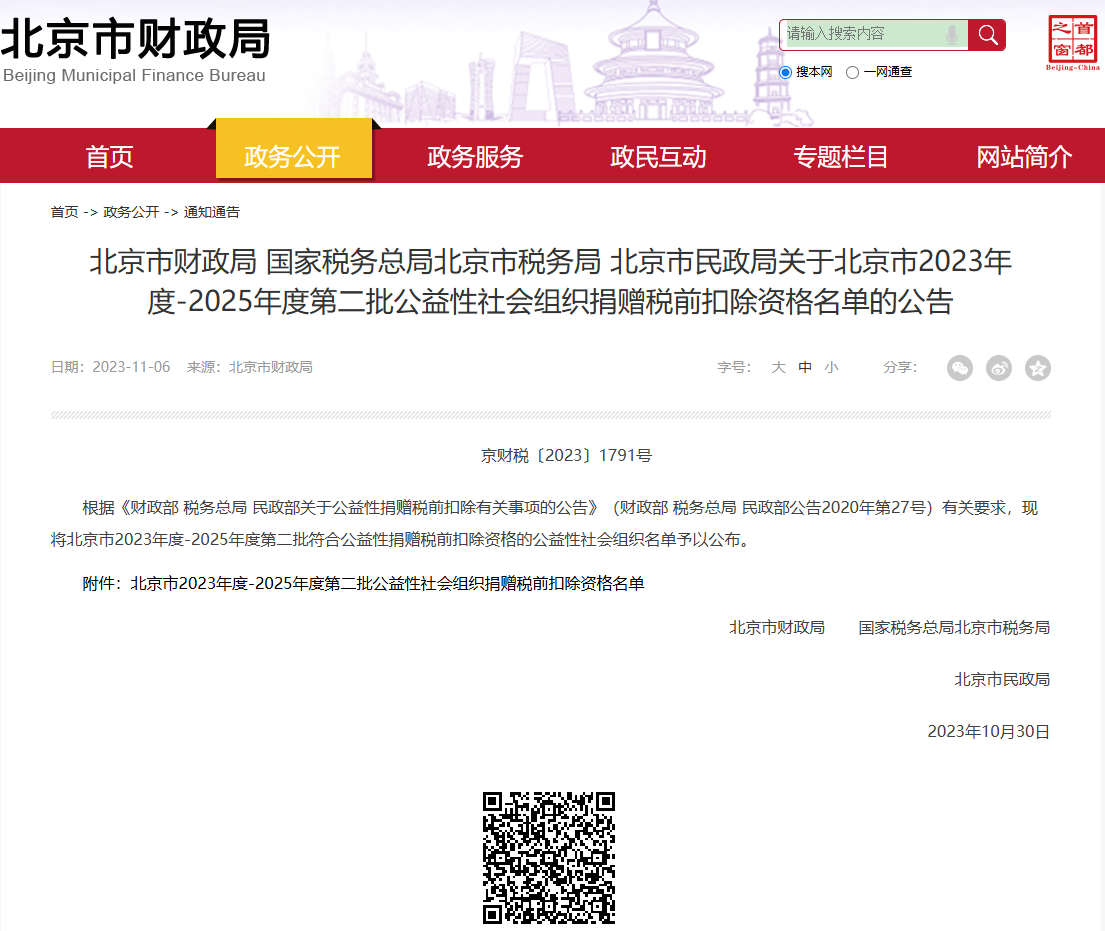Image resolution: width=1105 pixels, height=931 pixels.
Task: Select the 搜本网 radio button
Action: 786,72
